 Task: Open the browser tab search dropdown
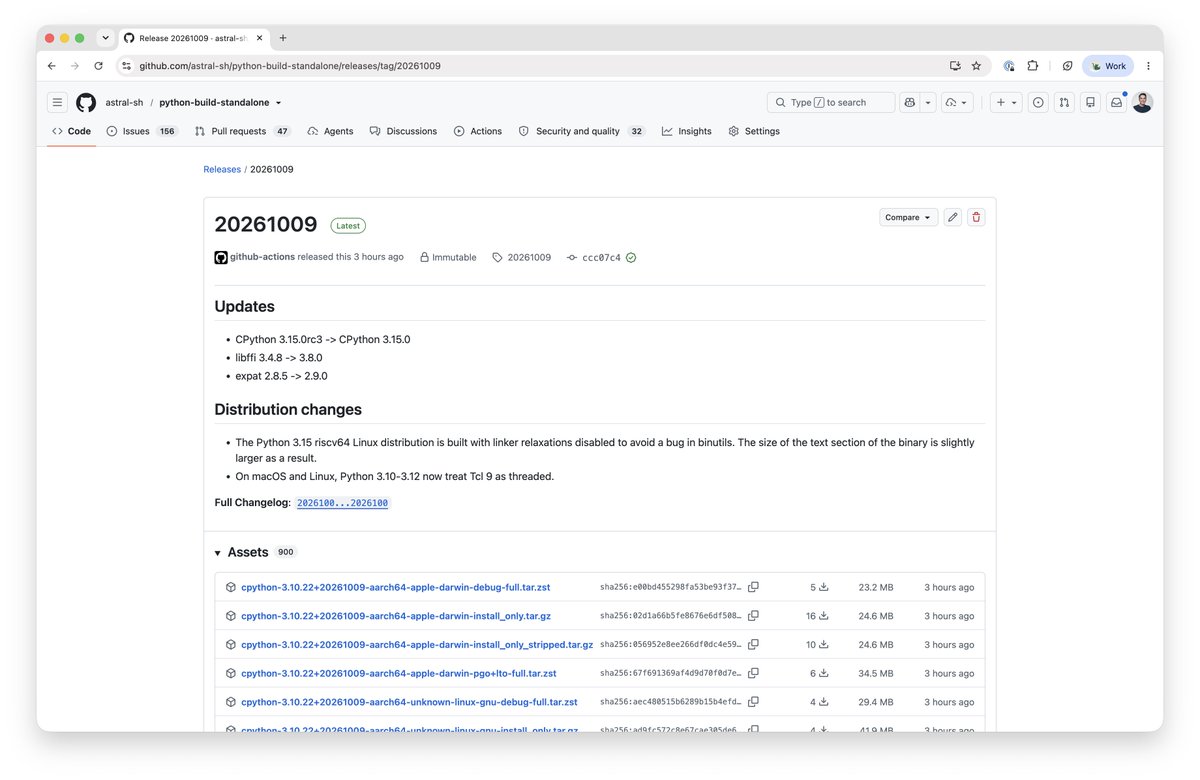click(105, 38)
